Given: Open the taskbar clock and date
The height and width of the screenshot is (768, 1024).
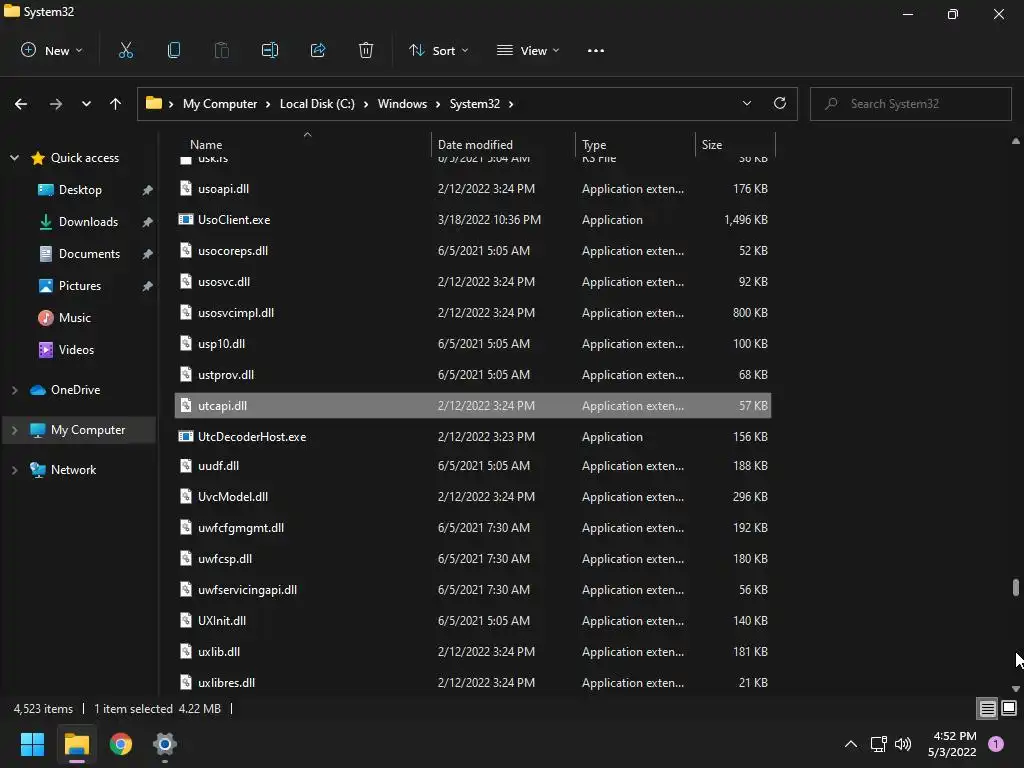Looking at the screenshot, I should [x=952, y=744].
